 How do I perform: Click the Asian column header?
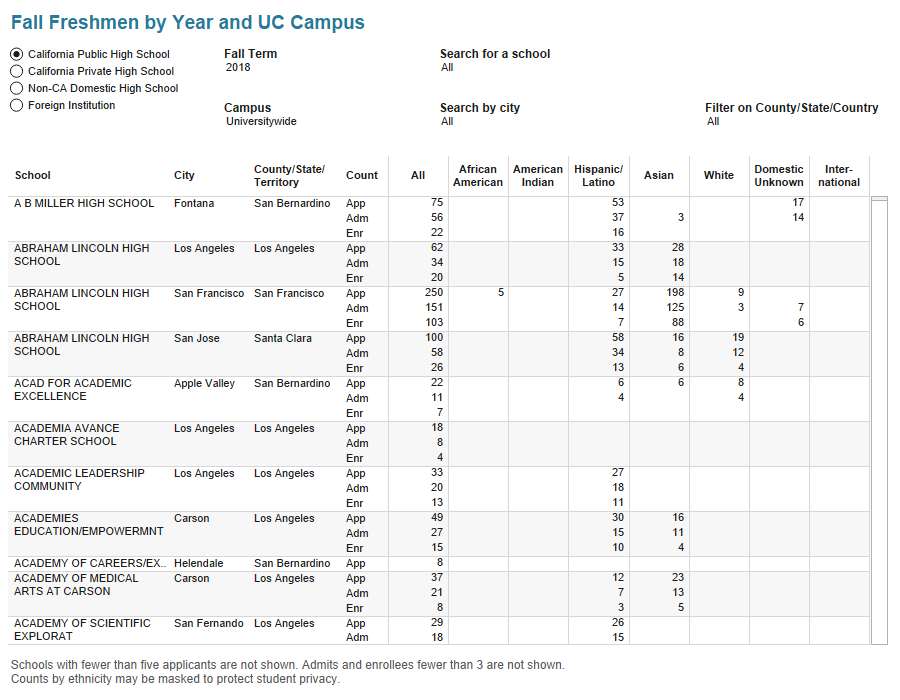(x=659, y=175)
